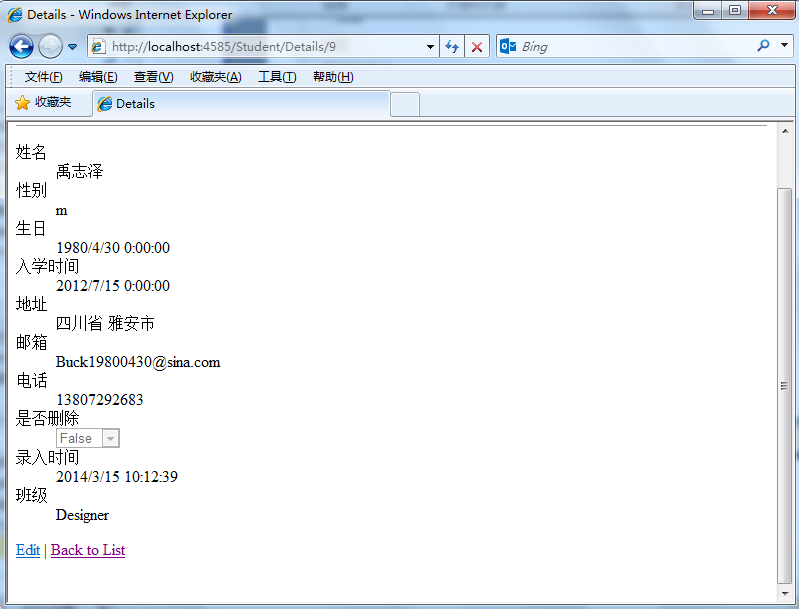Click the 姓名 field label
This screenshot has height=609, width=799.
[x=31, y=152]
